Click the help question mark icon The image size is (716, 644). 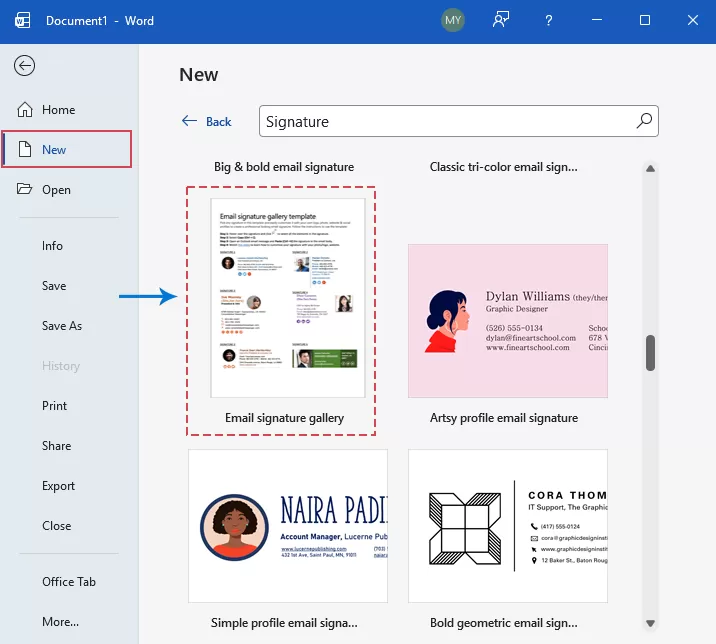pyautogui.click(x=549, y=21)
